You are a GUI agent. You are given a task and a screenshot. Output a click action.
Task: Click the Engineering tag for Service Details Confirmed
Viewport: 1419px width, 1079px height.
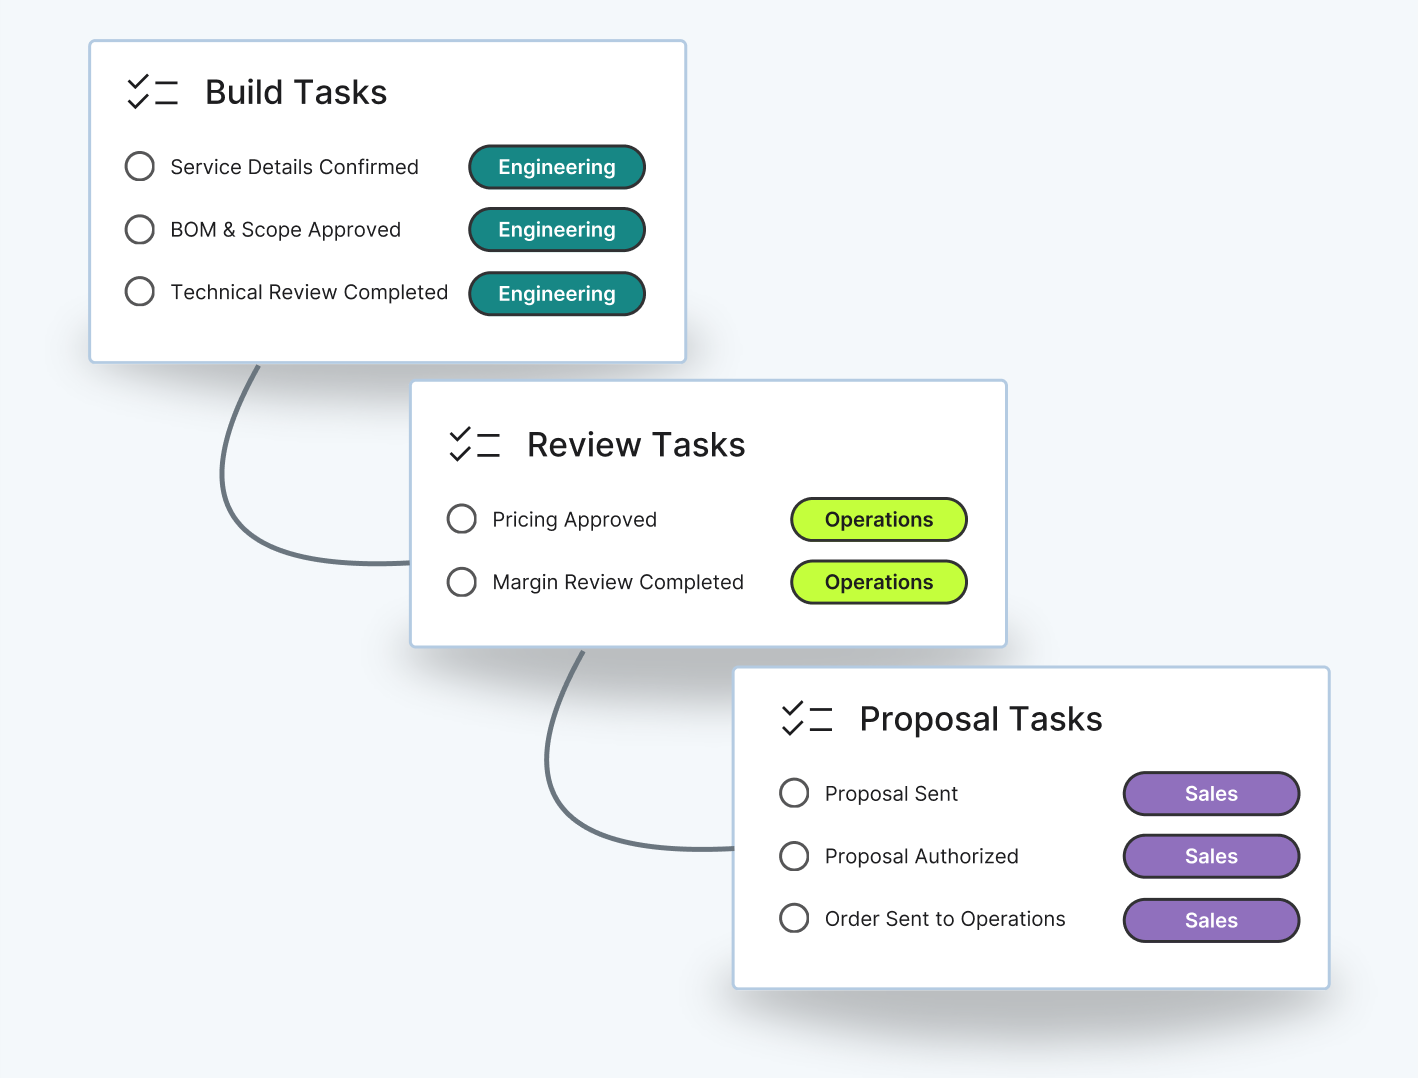556,167
